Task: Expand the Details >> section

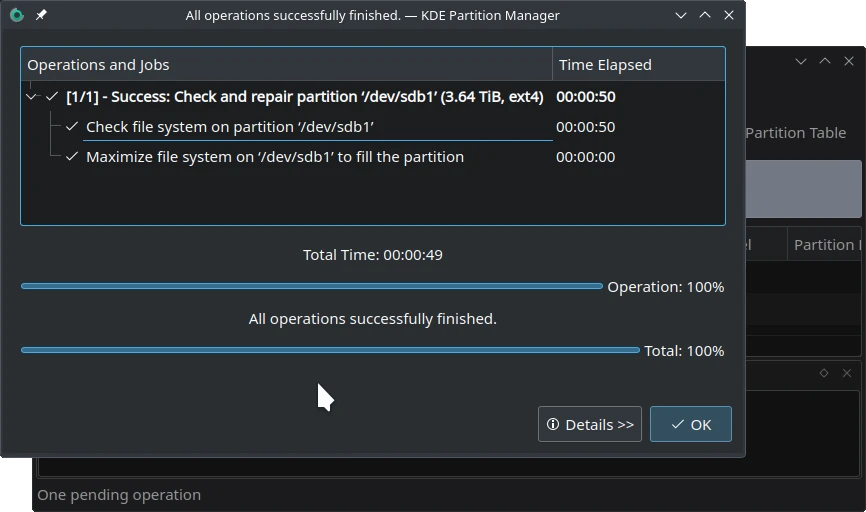Action: 590,424
